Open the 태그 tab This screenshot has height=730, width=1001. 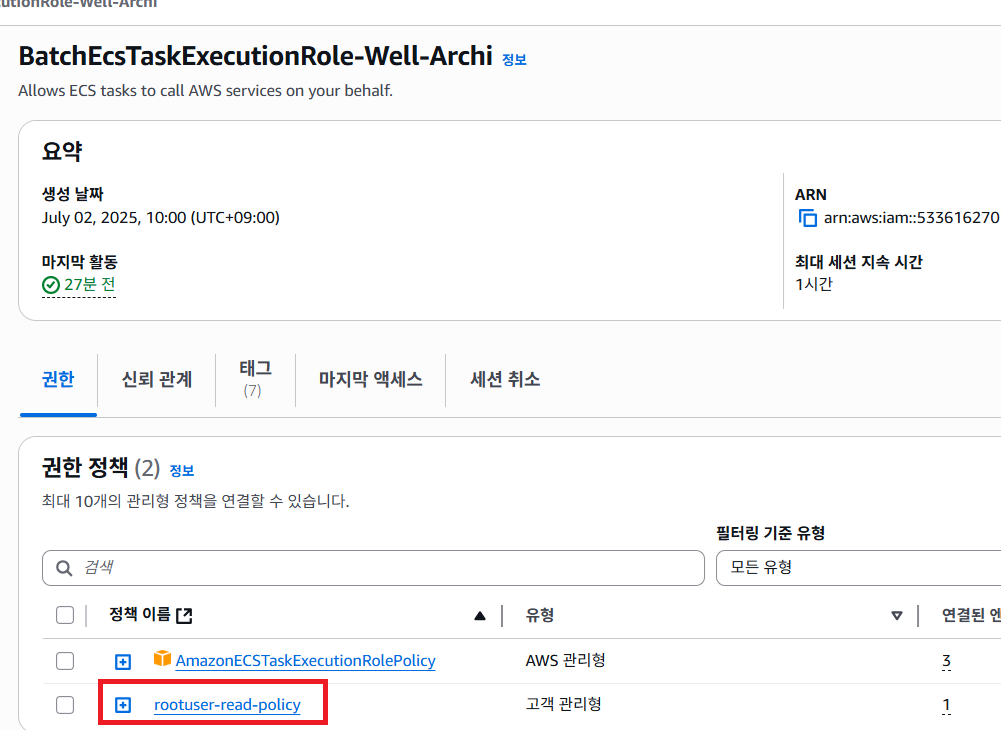pos(255,379)
